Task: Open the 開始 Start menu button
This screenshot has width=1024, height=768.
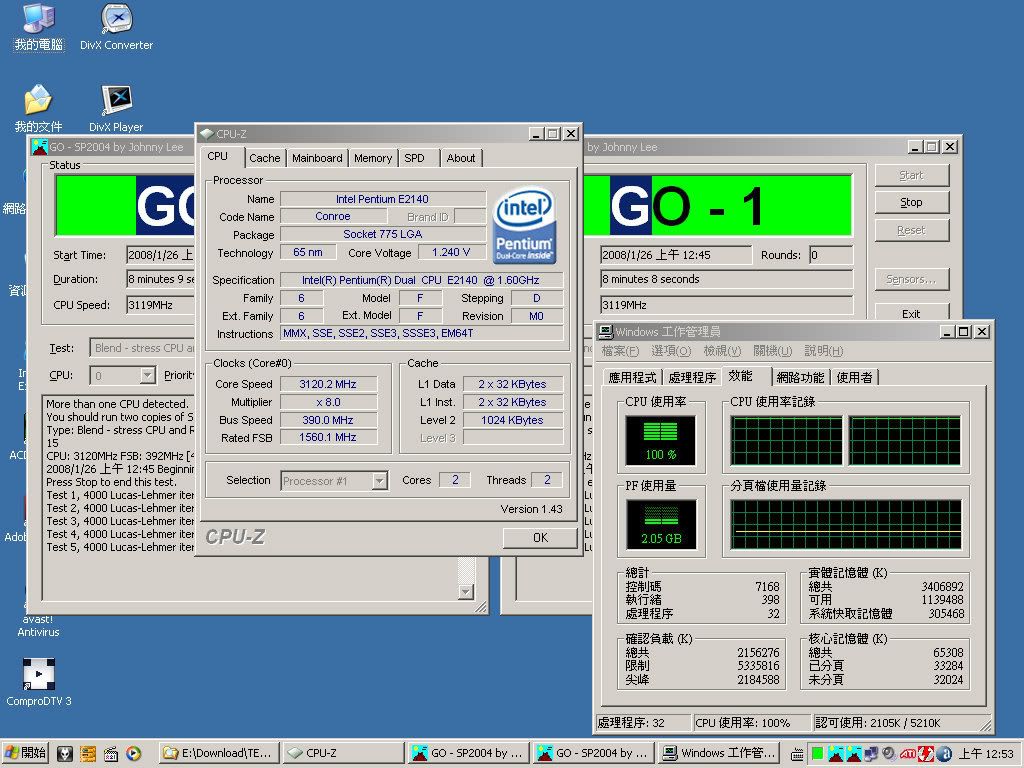Action: [x=26, y=753]
